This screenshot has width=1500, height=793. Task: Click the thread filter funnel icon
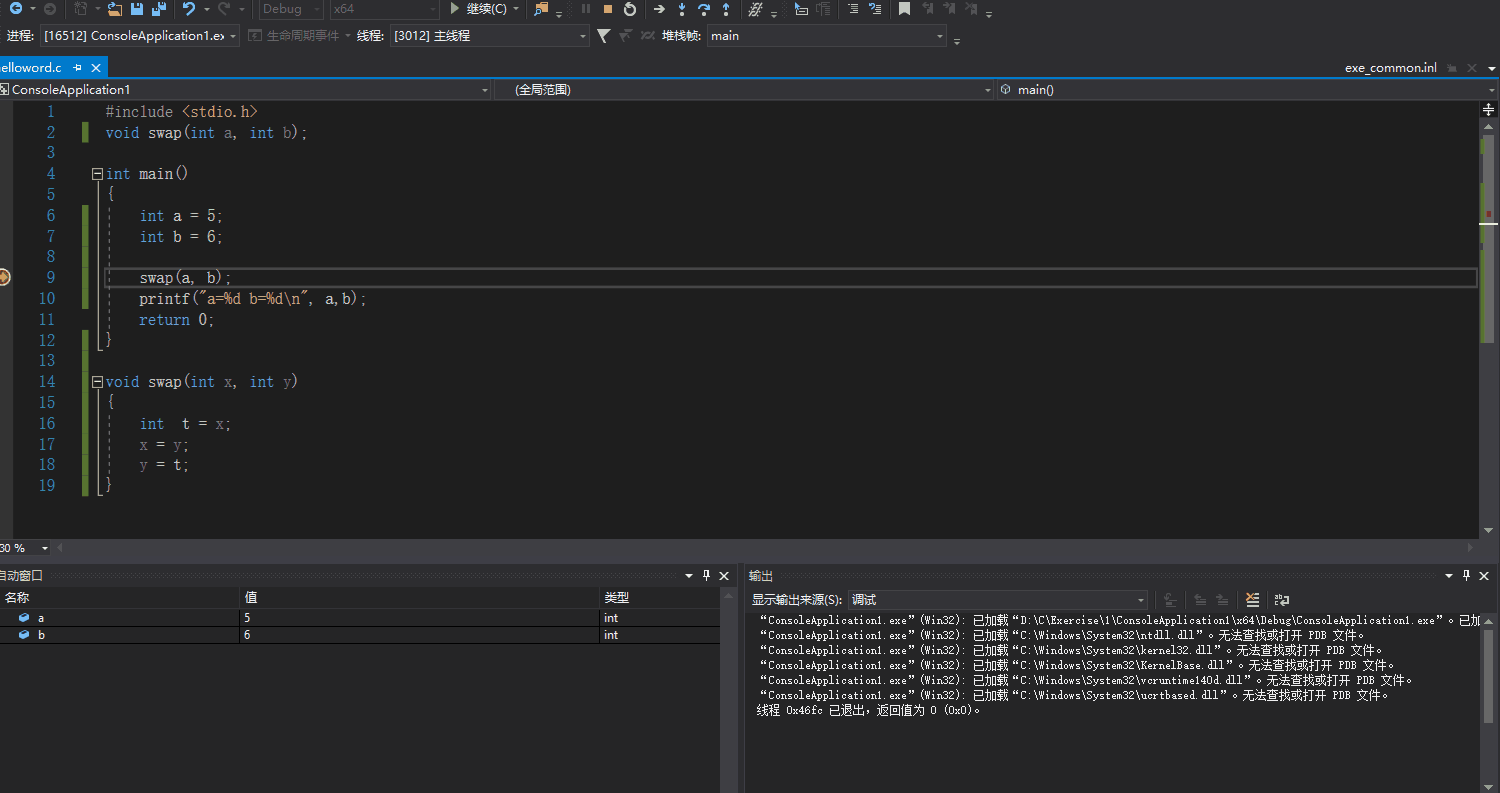(603, 35)
